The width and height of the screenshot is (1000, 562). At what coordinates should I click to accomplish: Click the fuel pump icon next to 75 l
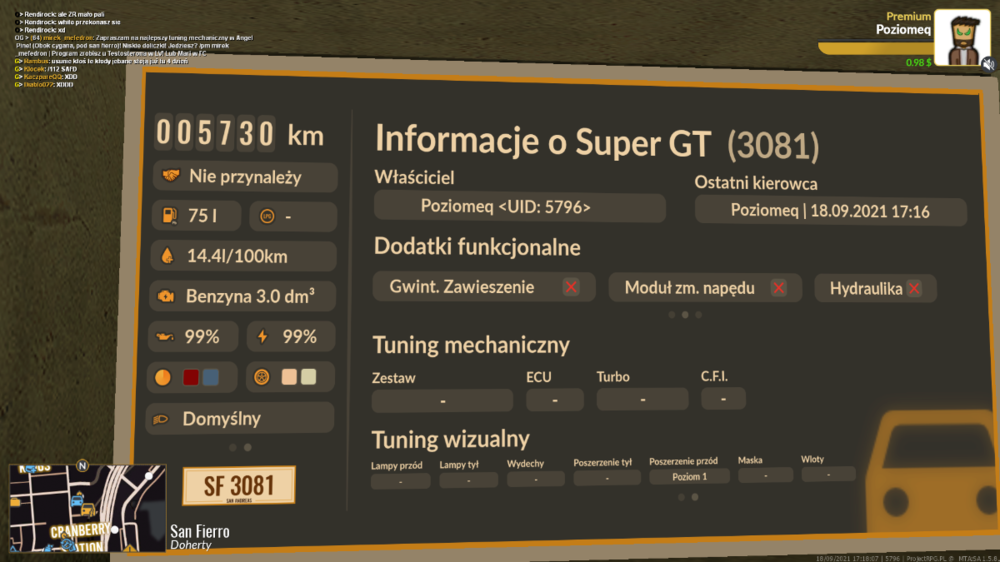click(170, 216)
